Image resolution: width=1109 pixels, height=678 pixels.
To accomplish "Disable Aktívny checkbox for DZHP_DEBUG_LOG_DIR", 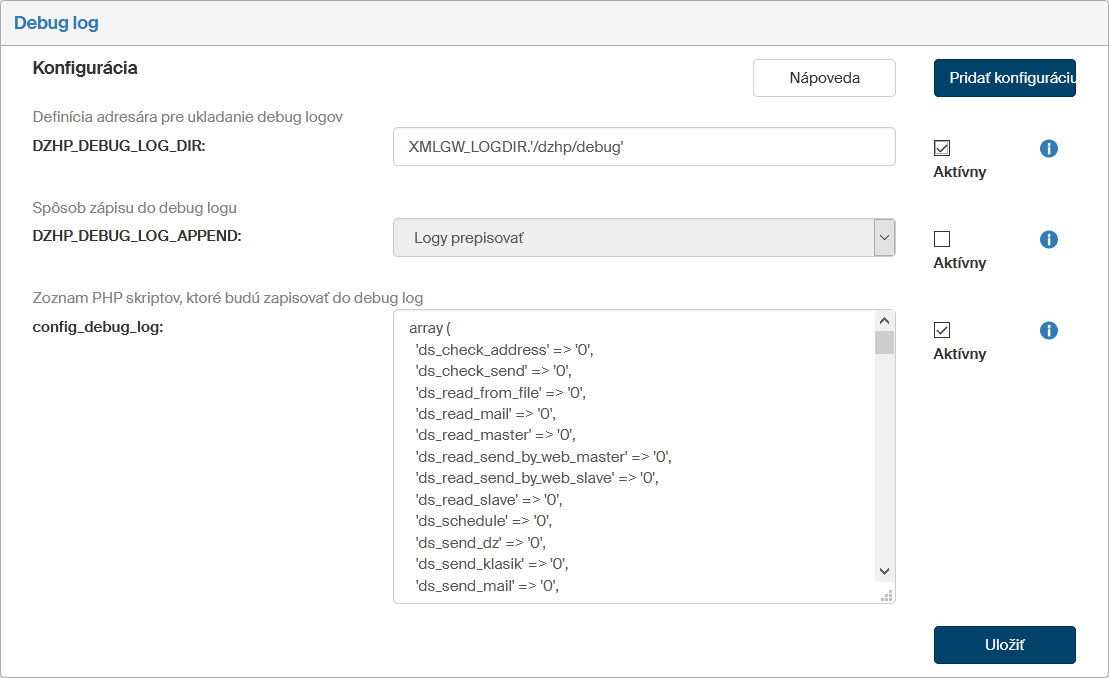I will point(941,148).
